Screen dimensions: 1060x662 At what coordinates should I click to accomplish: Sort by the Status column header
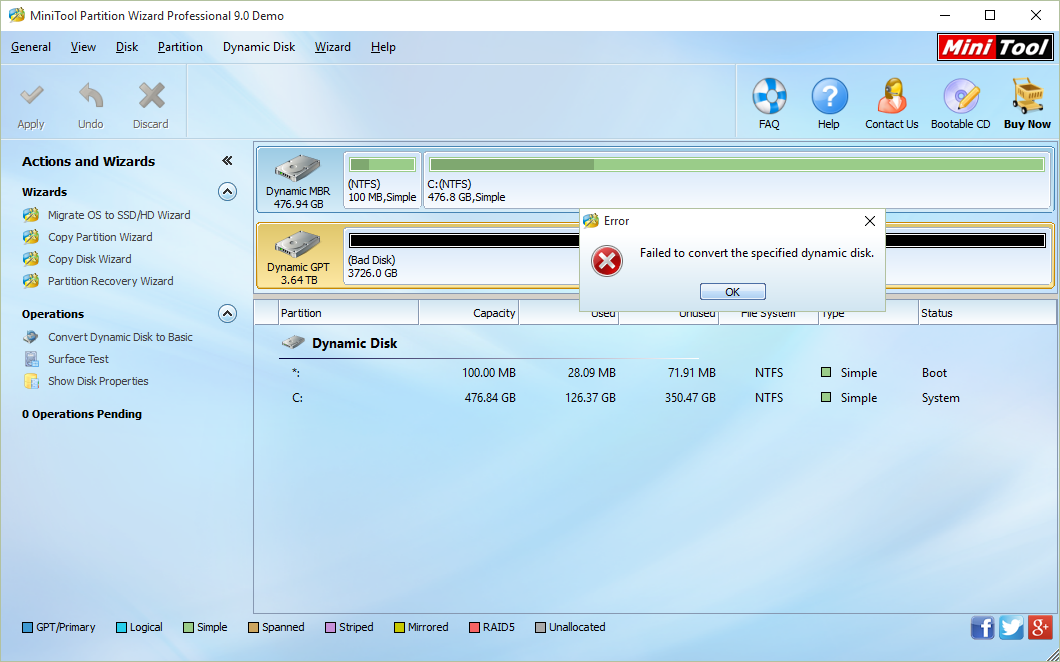tap(986, 313)
